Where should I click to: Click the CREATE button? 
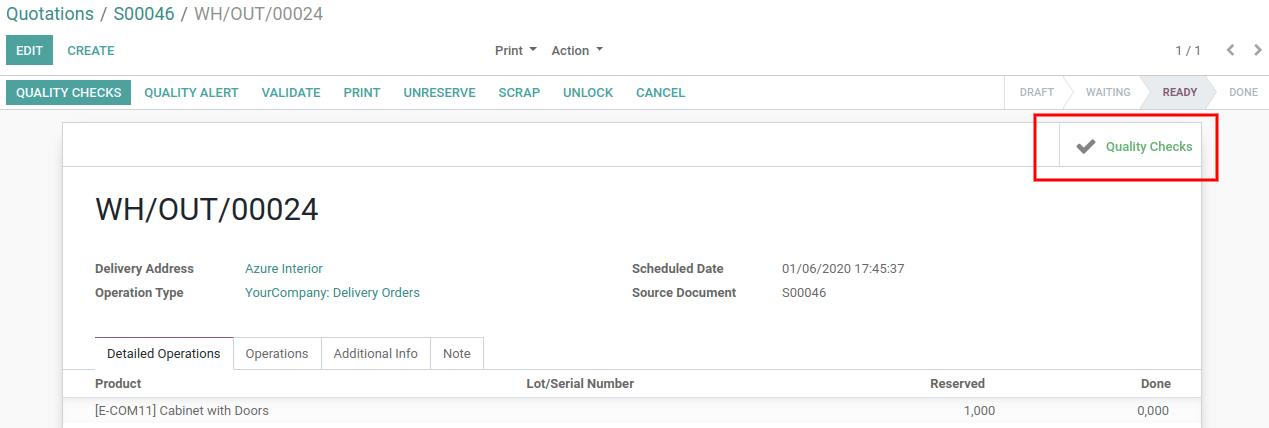91,50
